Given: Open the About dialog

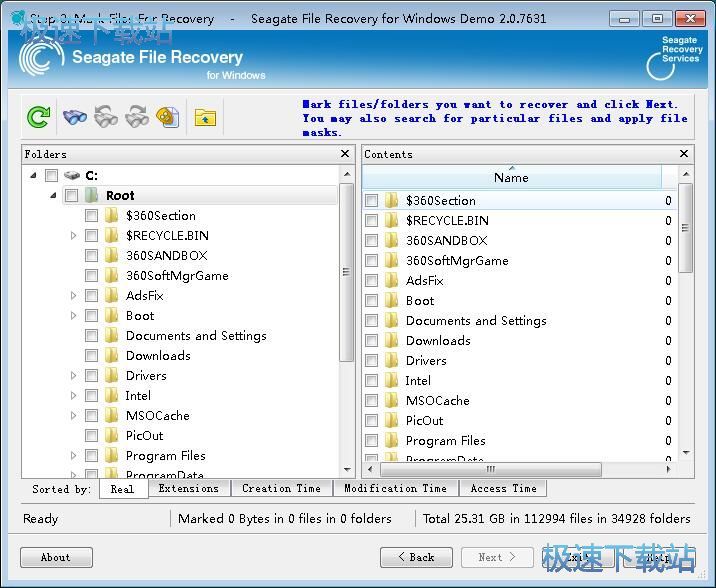Looking at the screenshot, I should click(56, 557).
